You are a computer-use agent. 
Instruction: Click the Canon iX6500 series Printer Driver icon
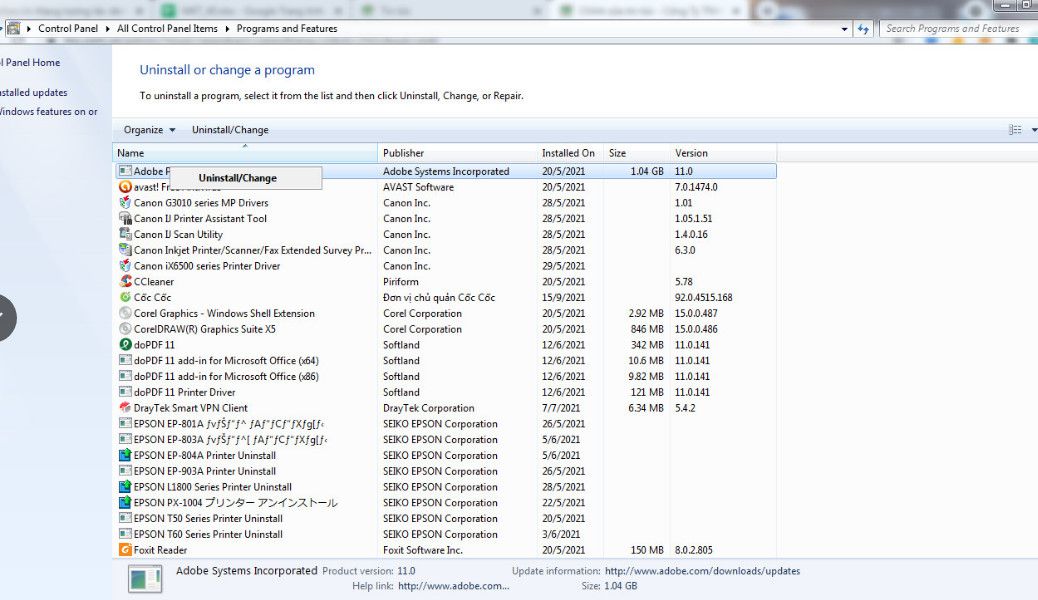click(x=125, y=266)
